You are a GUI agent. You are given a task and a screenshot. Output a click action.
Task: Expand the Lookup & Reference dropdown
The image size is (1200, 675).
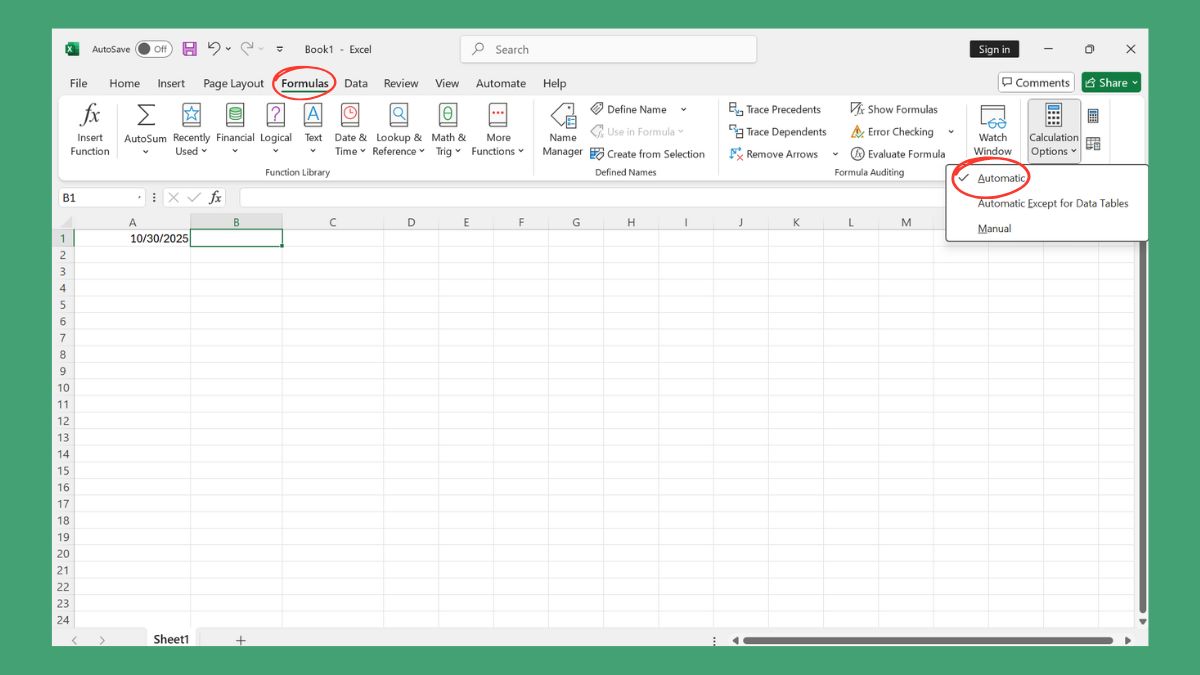point(399,130)
